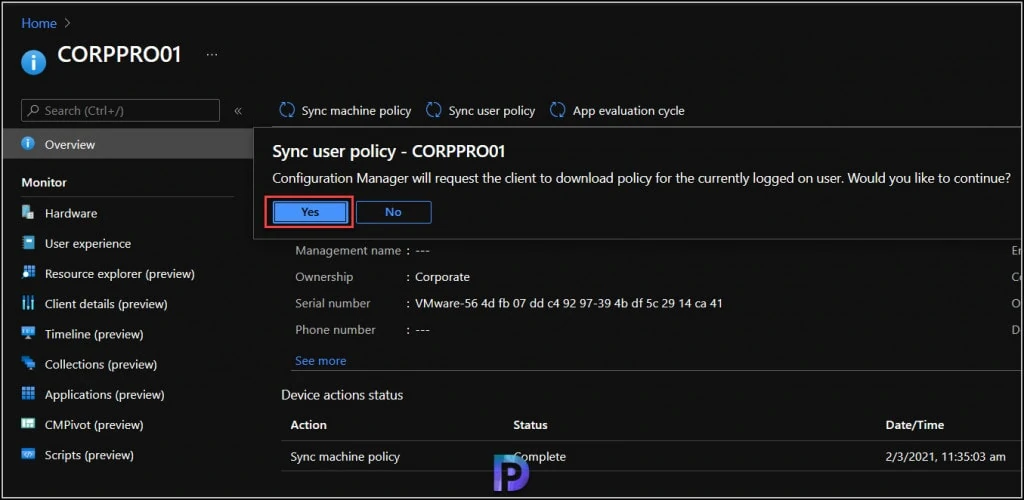Click the Scripts icon in the sidebar
This screenshot has width=1024, height=500.
click(x=28, y=454)
